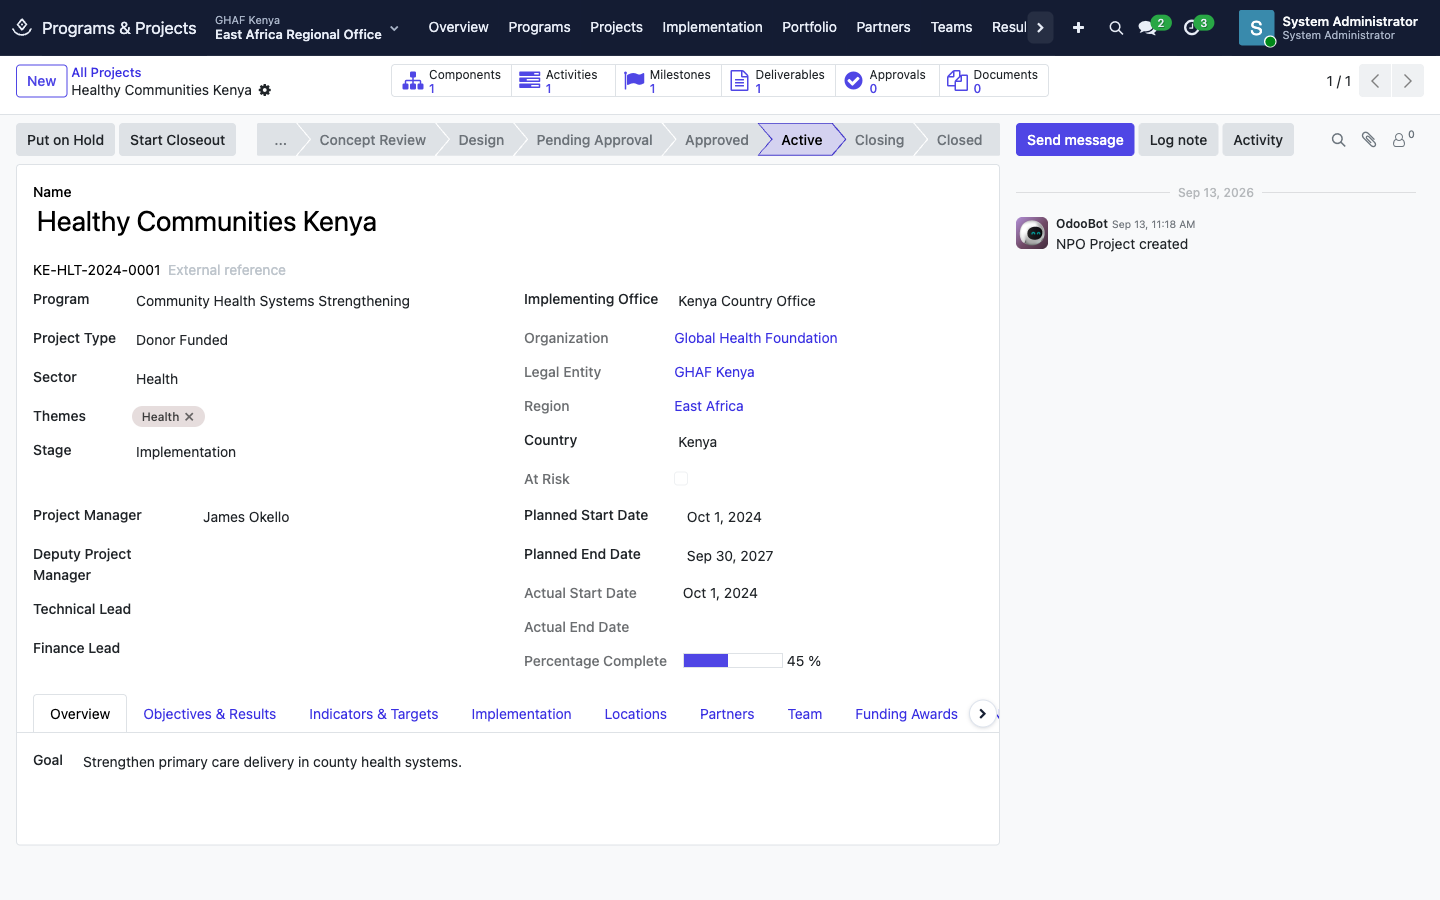
Task: Set stage to Closing in status bar
Action: click(879, 140)
